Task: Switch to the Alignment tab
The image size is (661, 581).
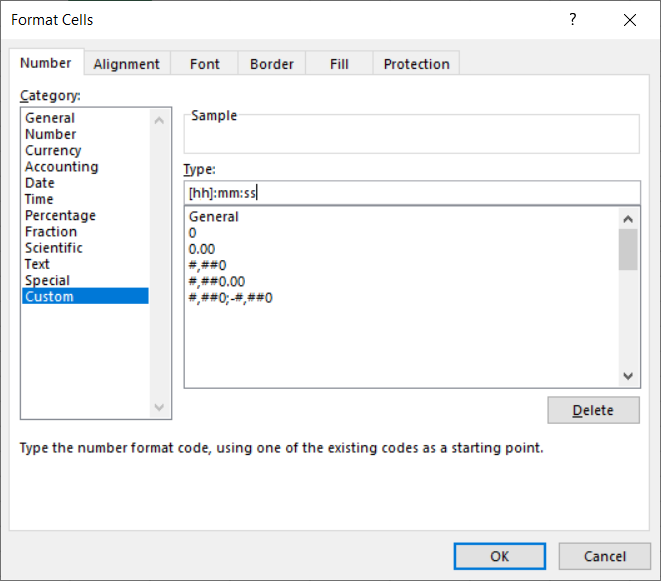Action: click(x=126, y=64)
